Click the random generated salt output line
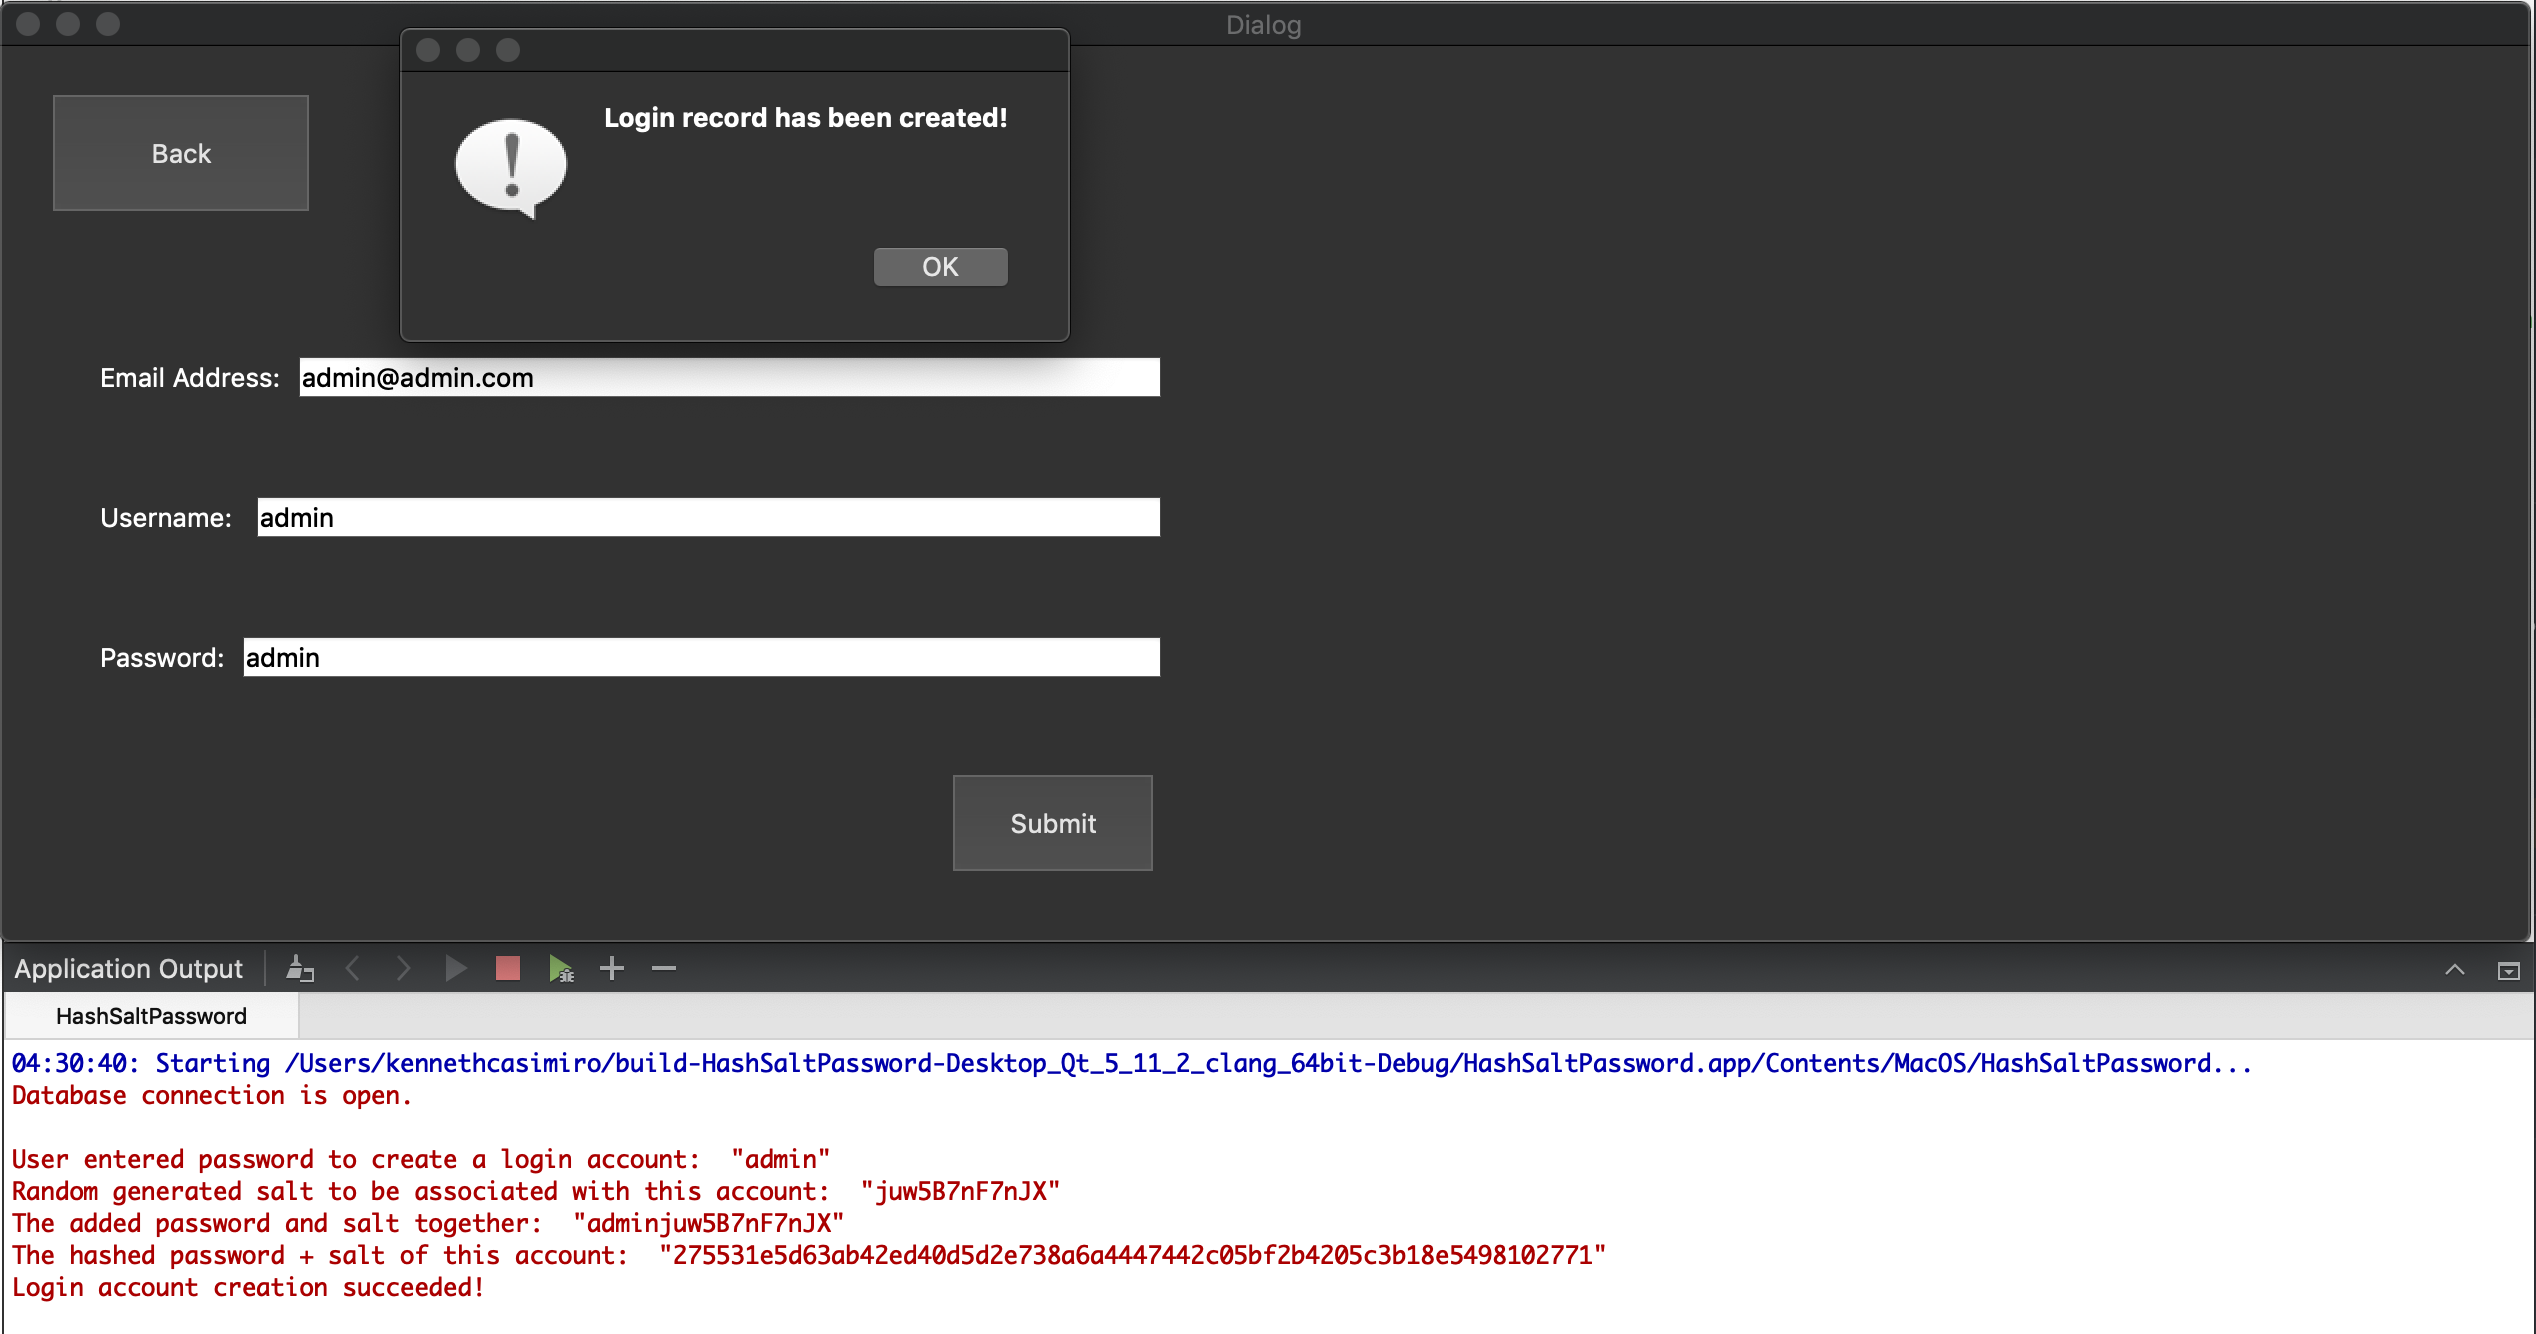This screenshot has width=2536, height=1334. (x=536, y=1191)
